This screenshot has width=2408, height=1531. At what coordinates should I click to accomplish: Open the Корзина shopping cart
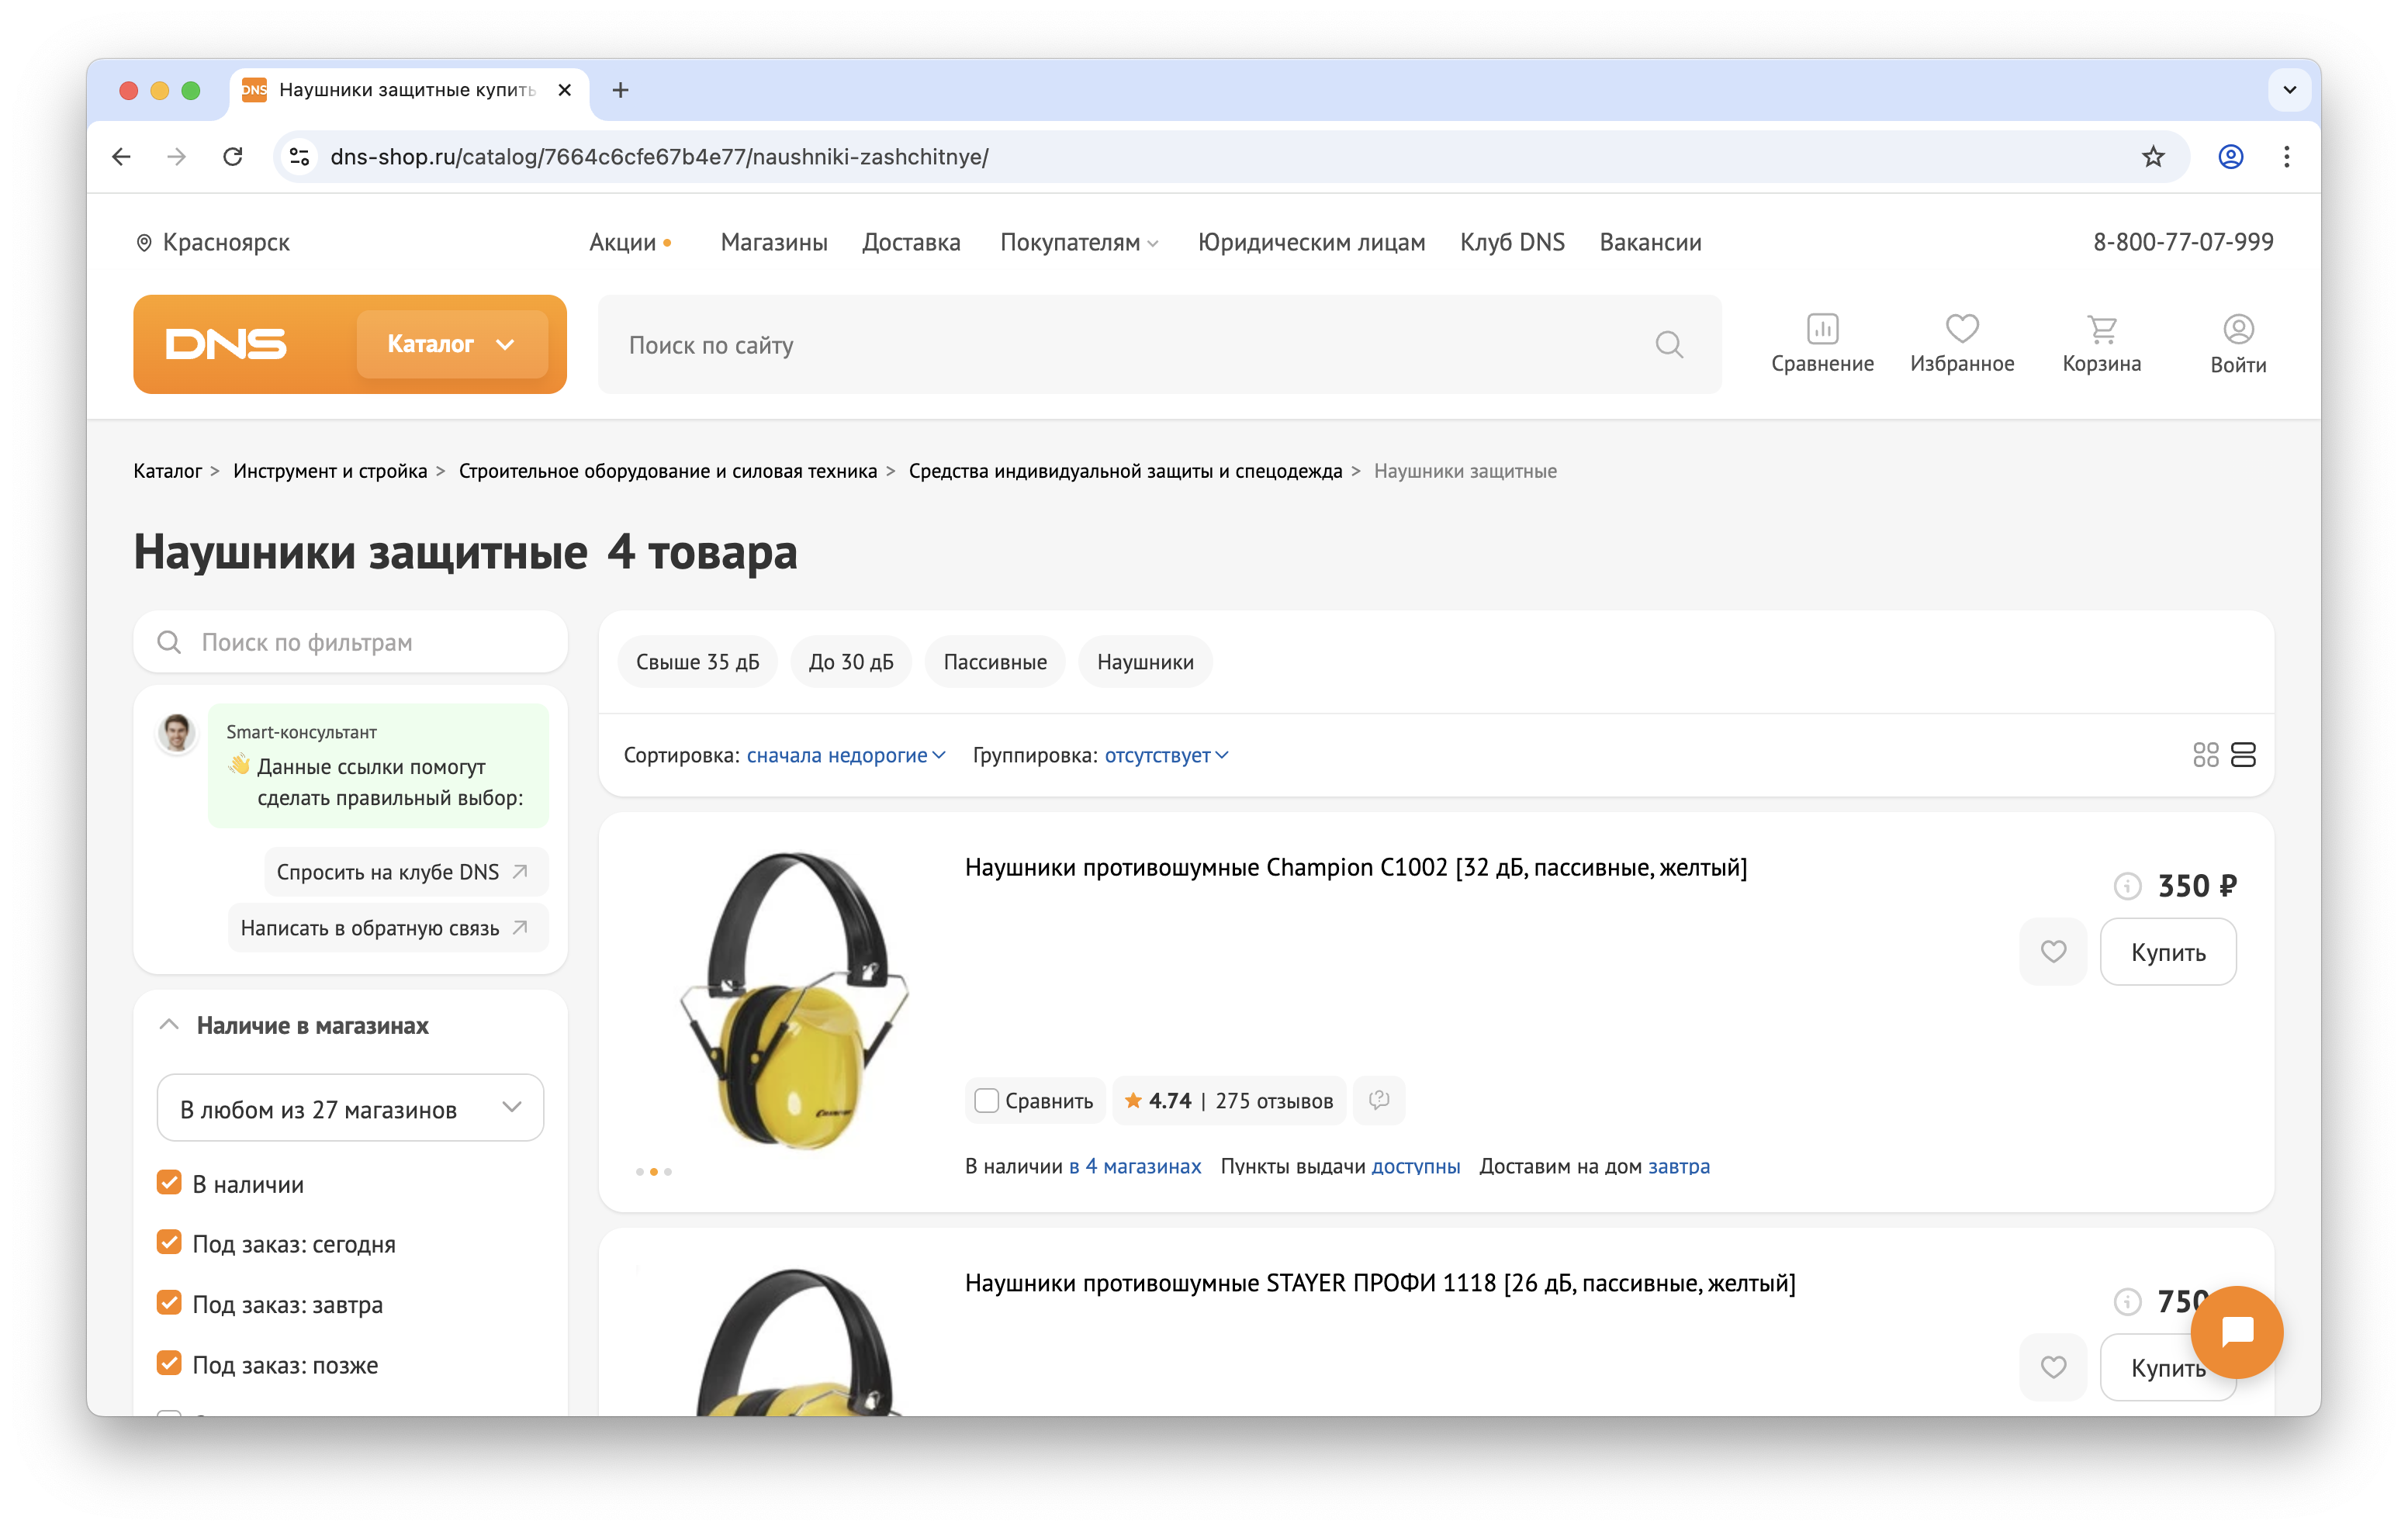[2101, 343]
